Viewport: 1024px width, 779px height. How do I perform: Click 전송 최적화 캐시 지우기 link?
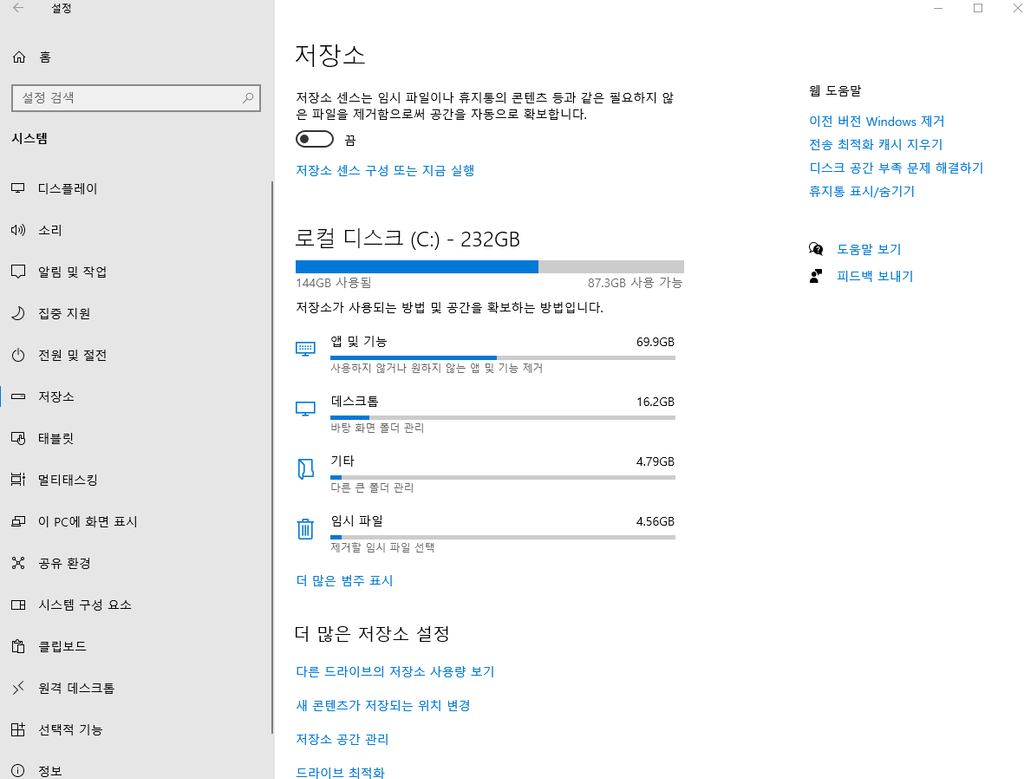click(x=876, y=144)
